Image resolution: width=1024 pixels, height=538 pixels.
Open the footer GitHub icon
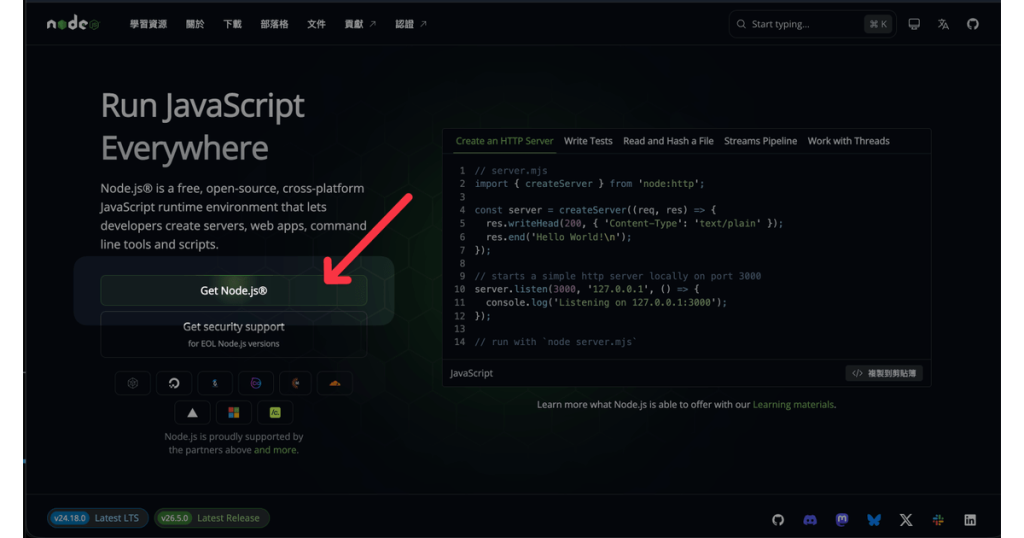coord(778,520)
